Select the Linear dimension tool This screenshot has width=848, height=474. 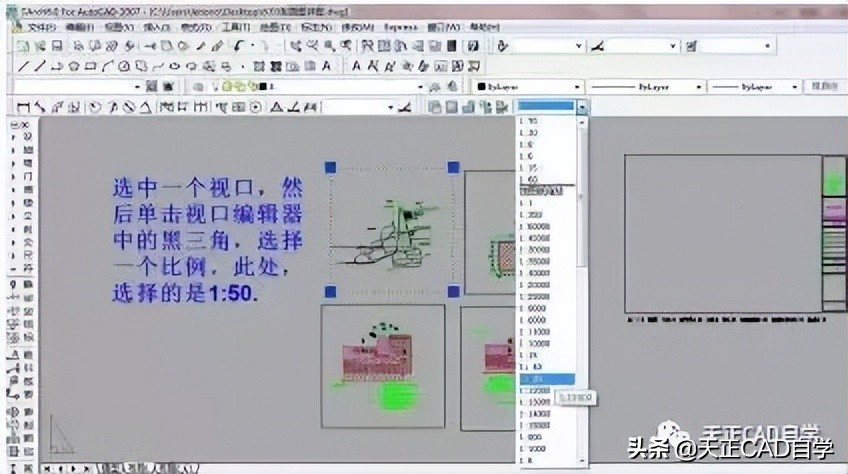click(23, 107)
